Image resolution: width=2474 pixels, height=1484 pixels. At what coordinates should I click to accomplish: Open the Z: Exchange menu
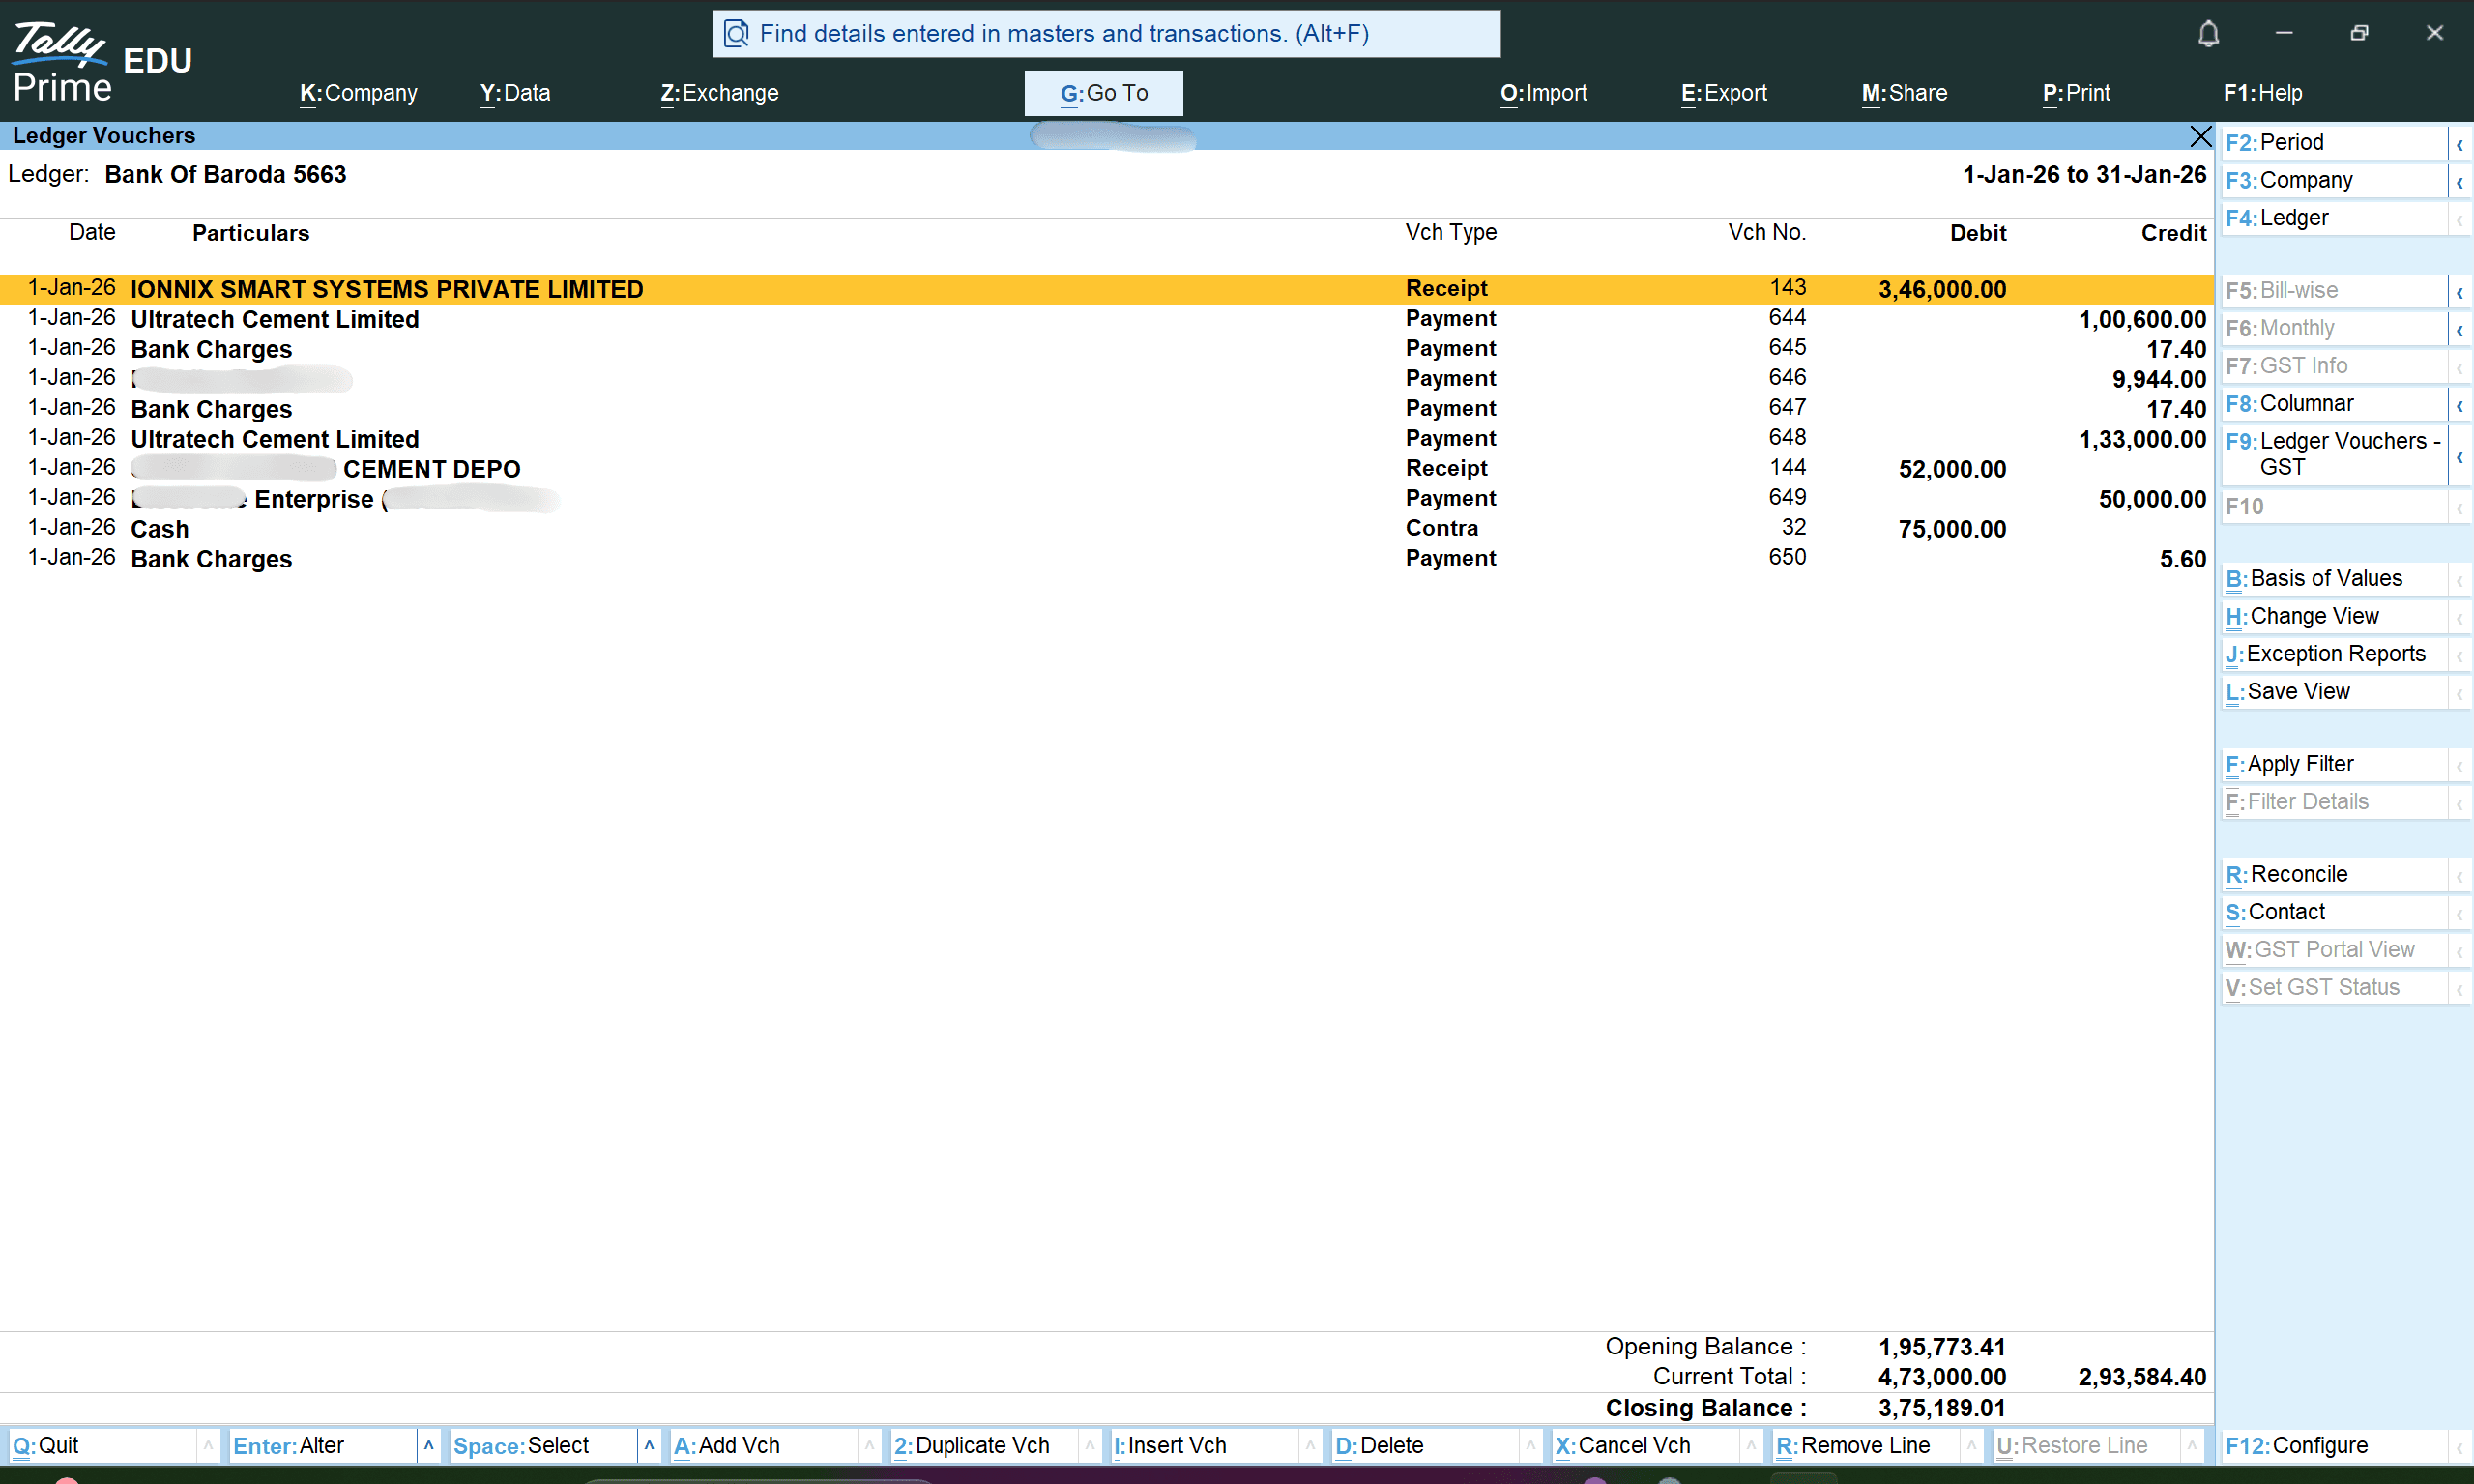tap(719, 93)
